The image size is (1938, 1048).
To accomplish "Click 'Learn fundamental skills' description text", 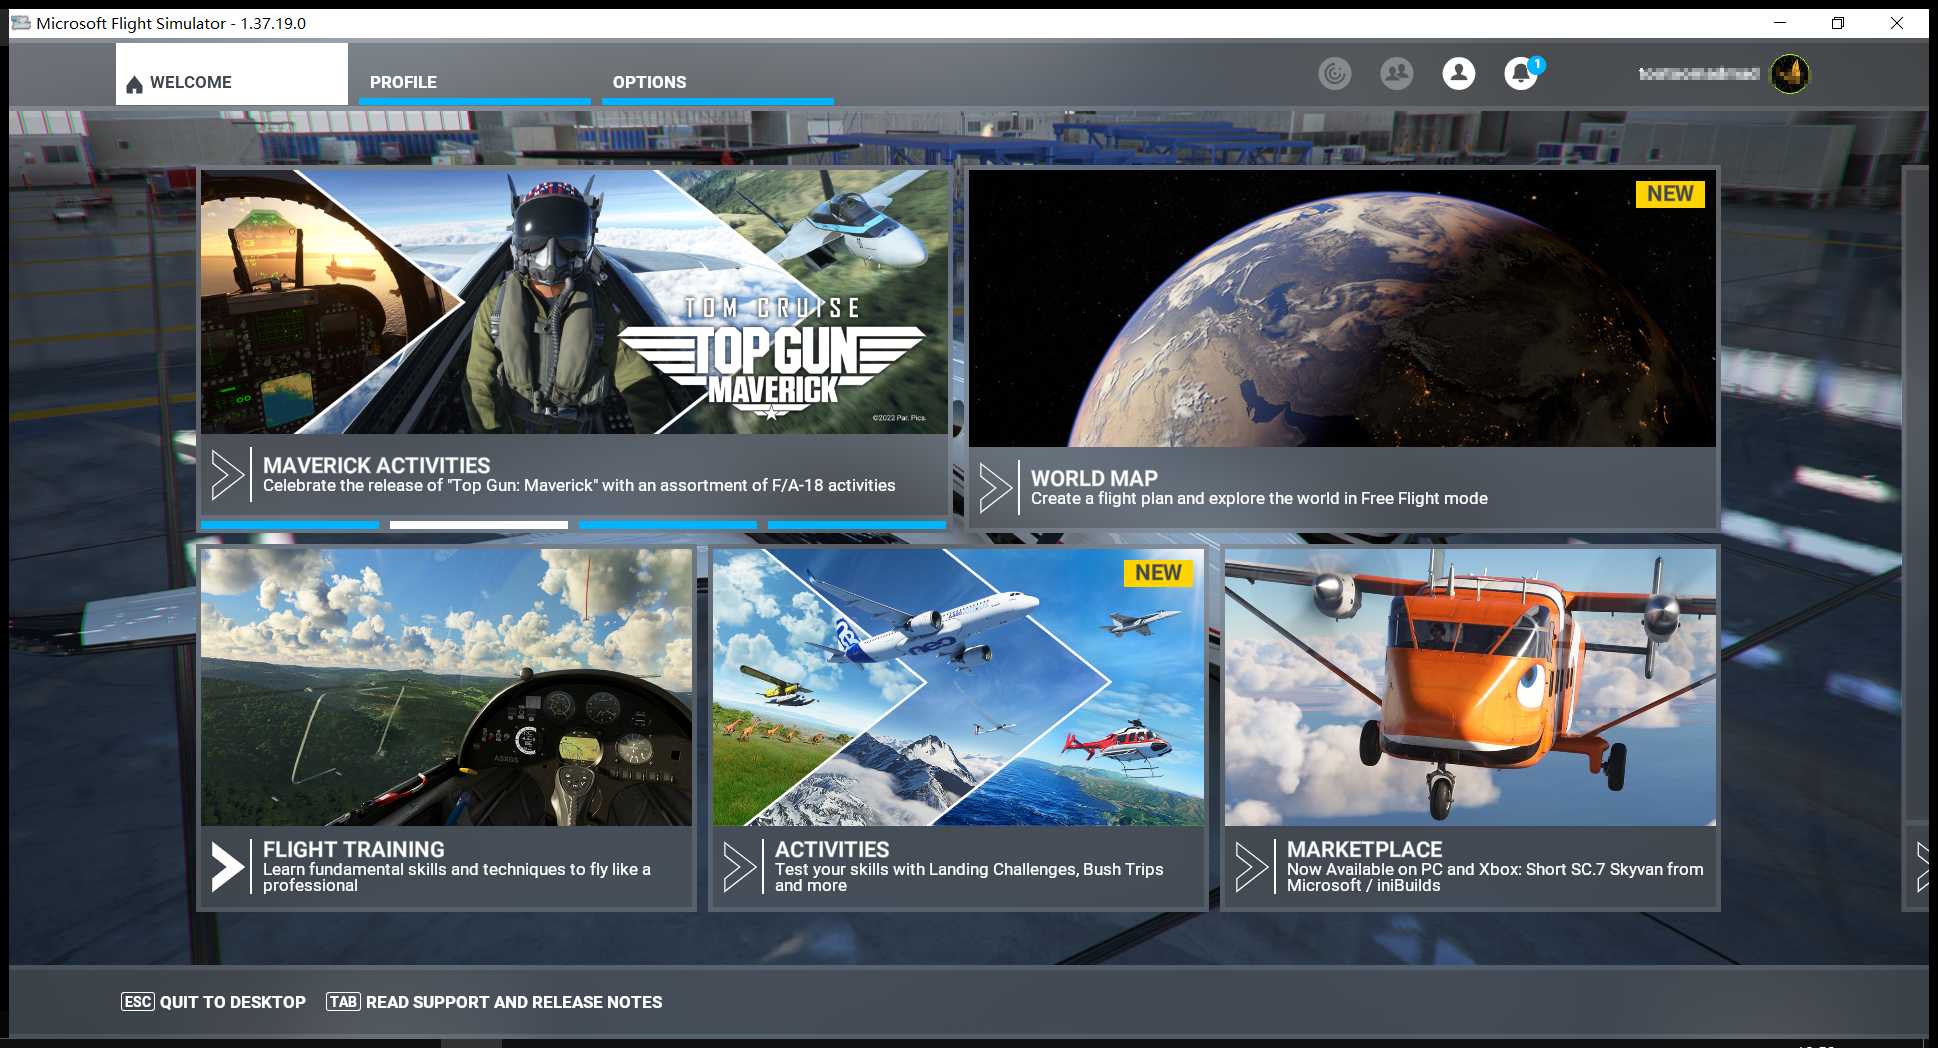I will tap(457, 877).
